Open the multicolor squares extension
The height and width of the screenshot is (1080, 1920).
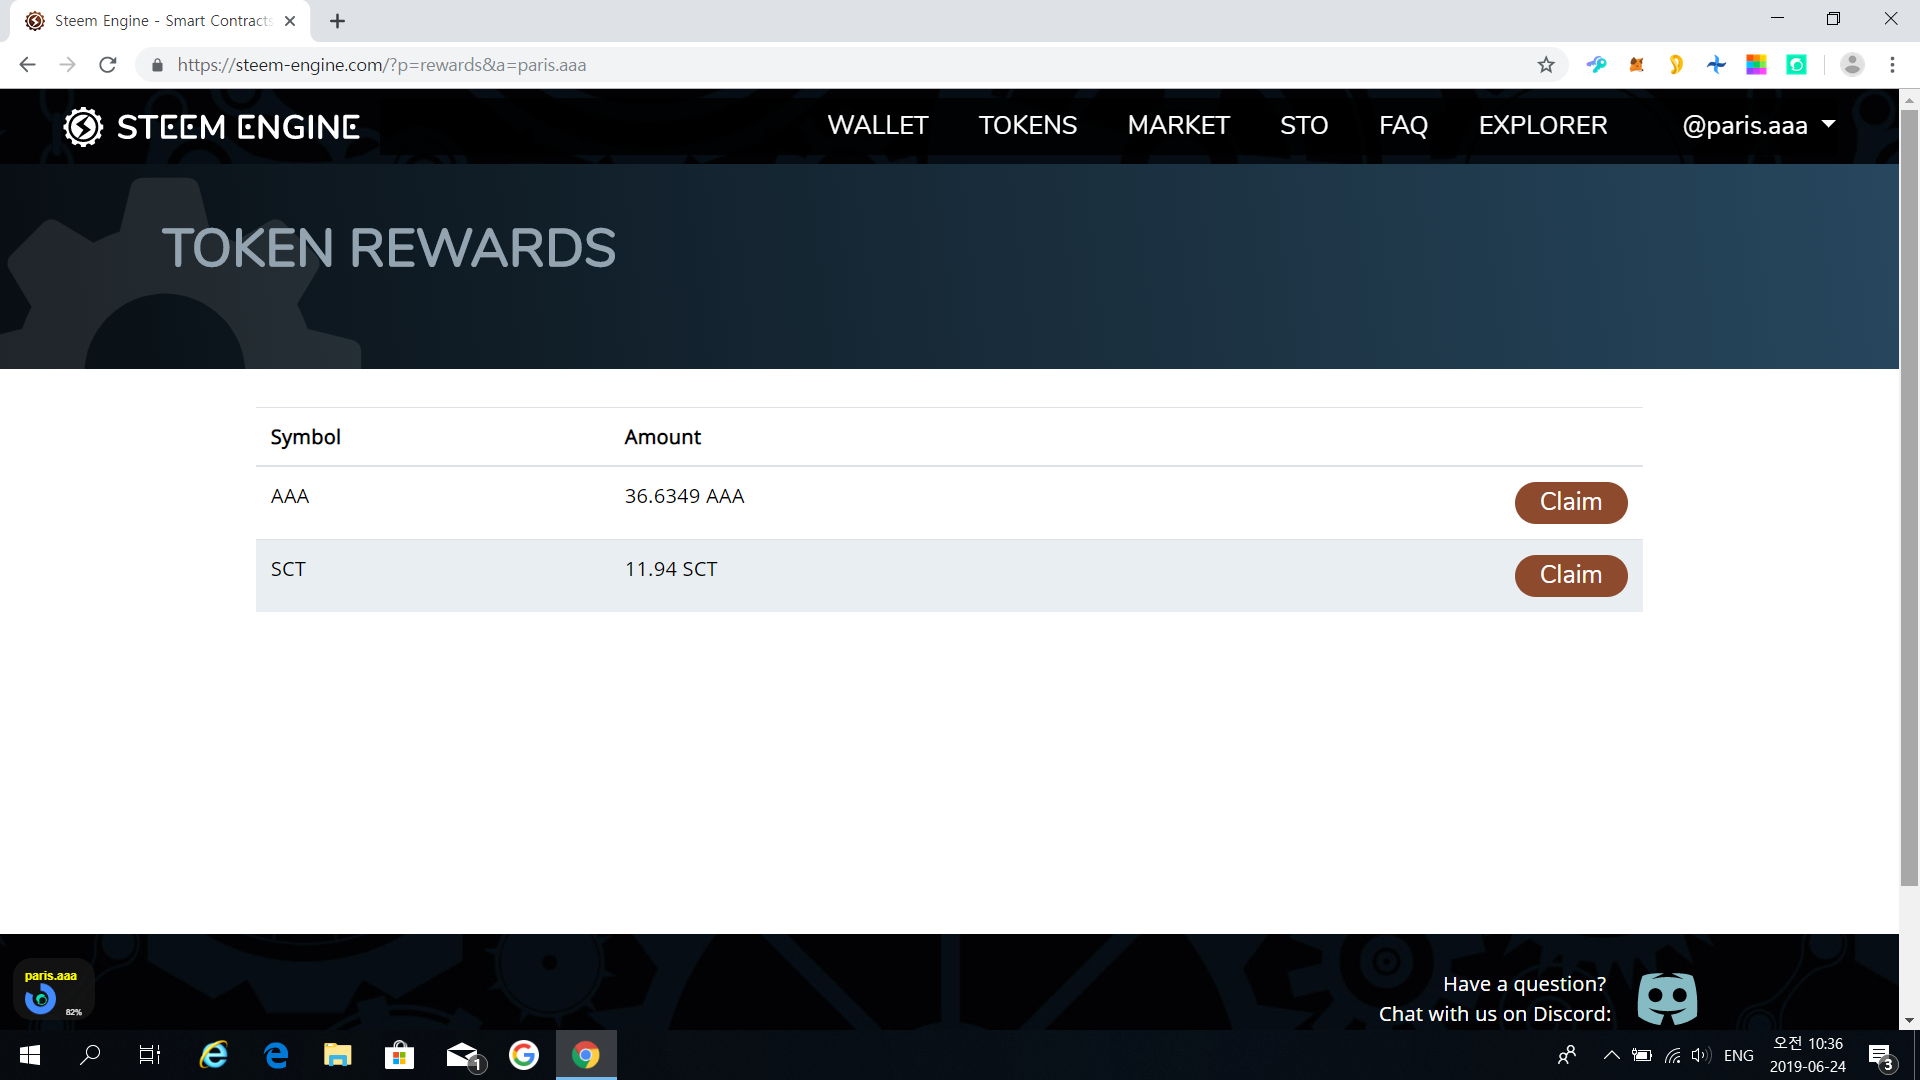point(1756,65)
